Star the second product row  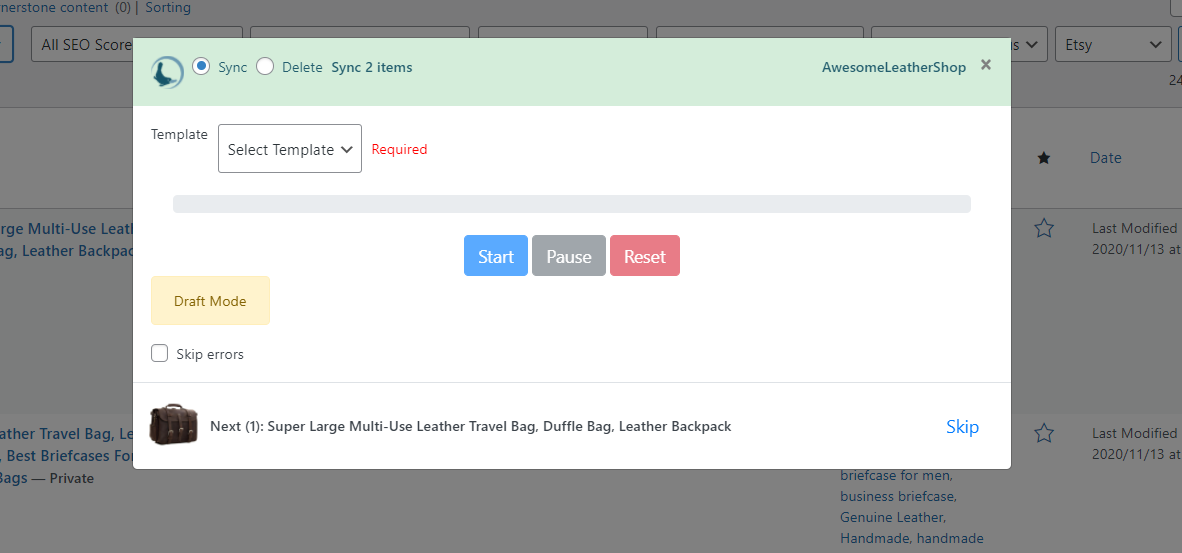coord(1043,433)
